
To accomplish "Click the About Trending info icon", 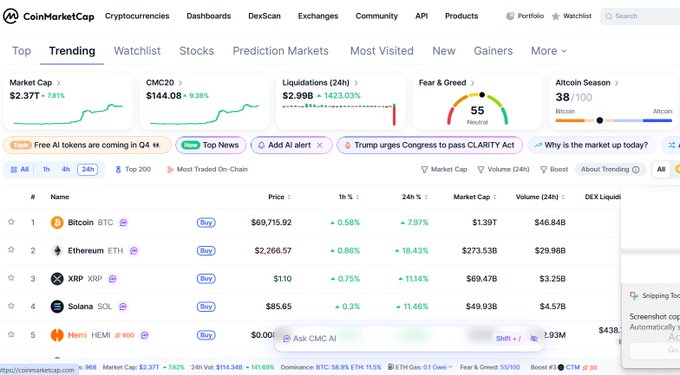I will [636, 170].
